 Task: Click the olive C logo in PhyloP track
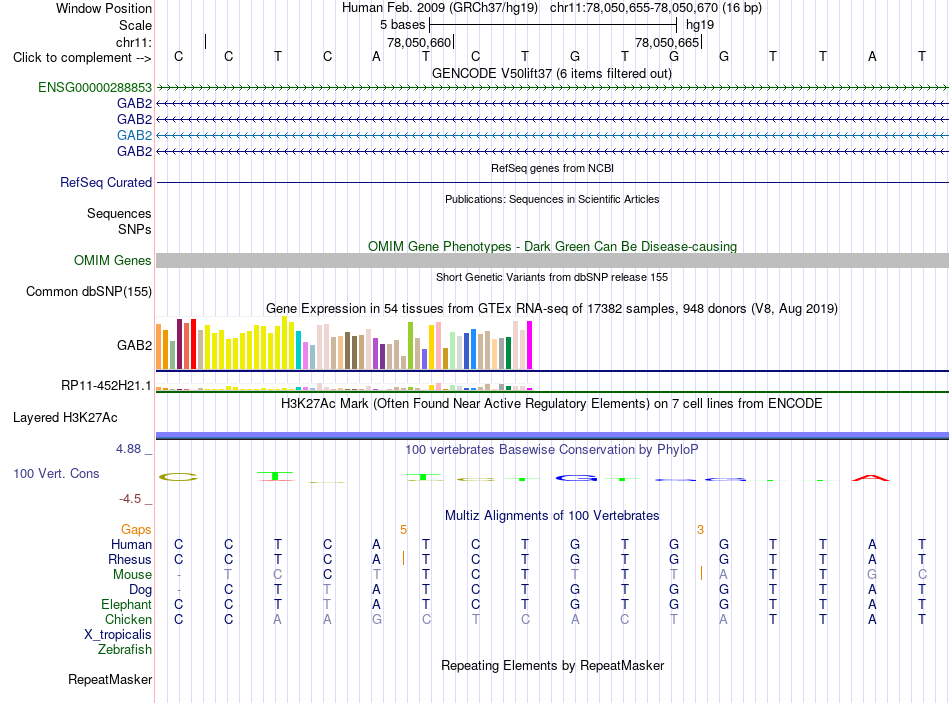pyautogui.click(x=178, y=477)
